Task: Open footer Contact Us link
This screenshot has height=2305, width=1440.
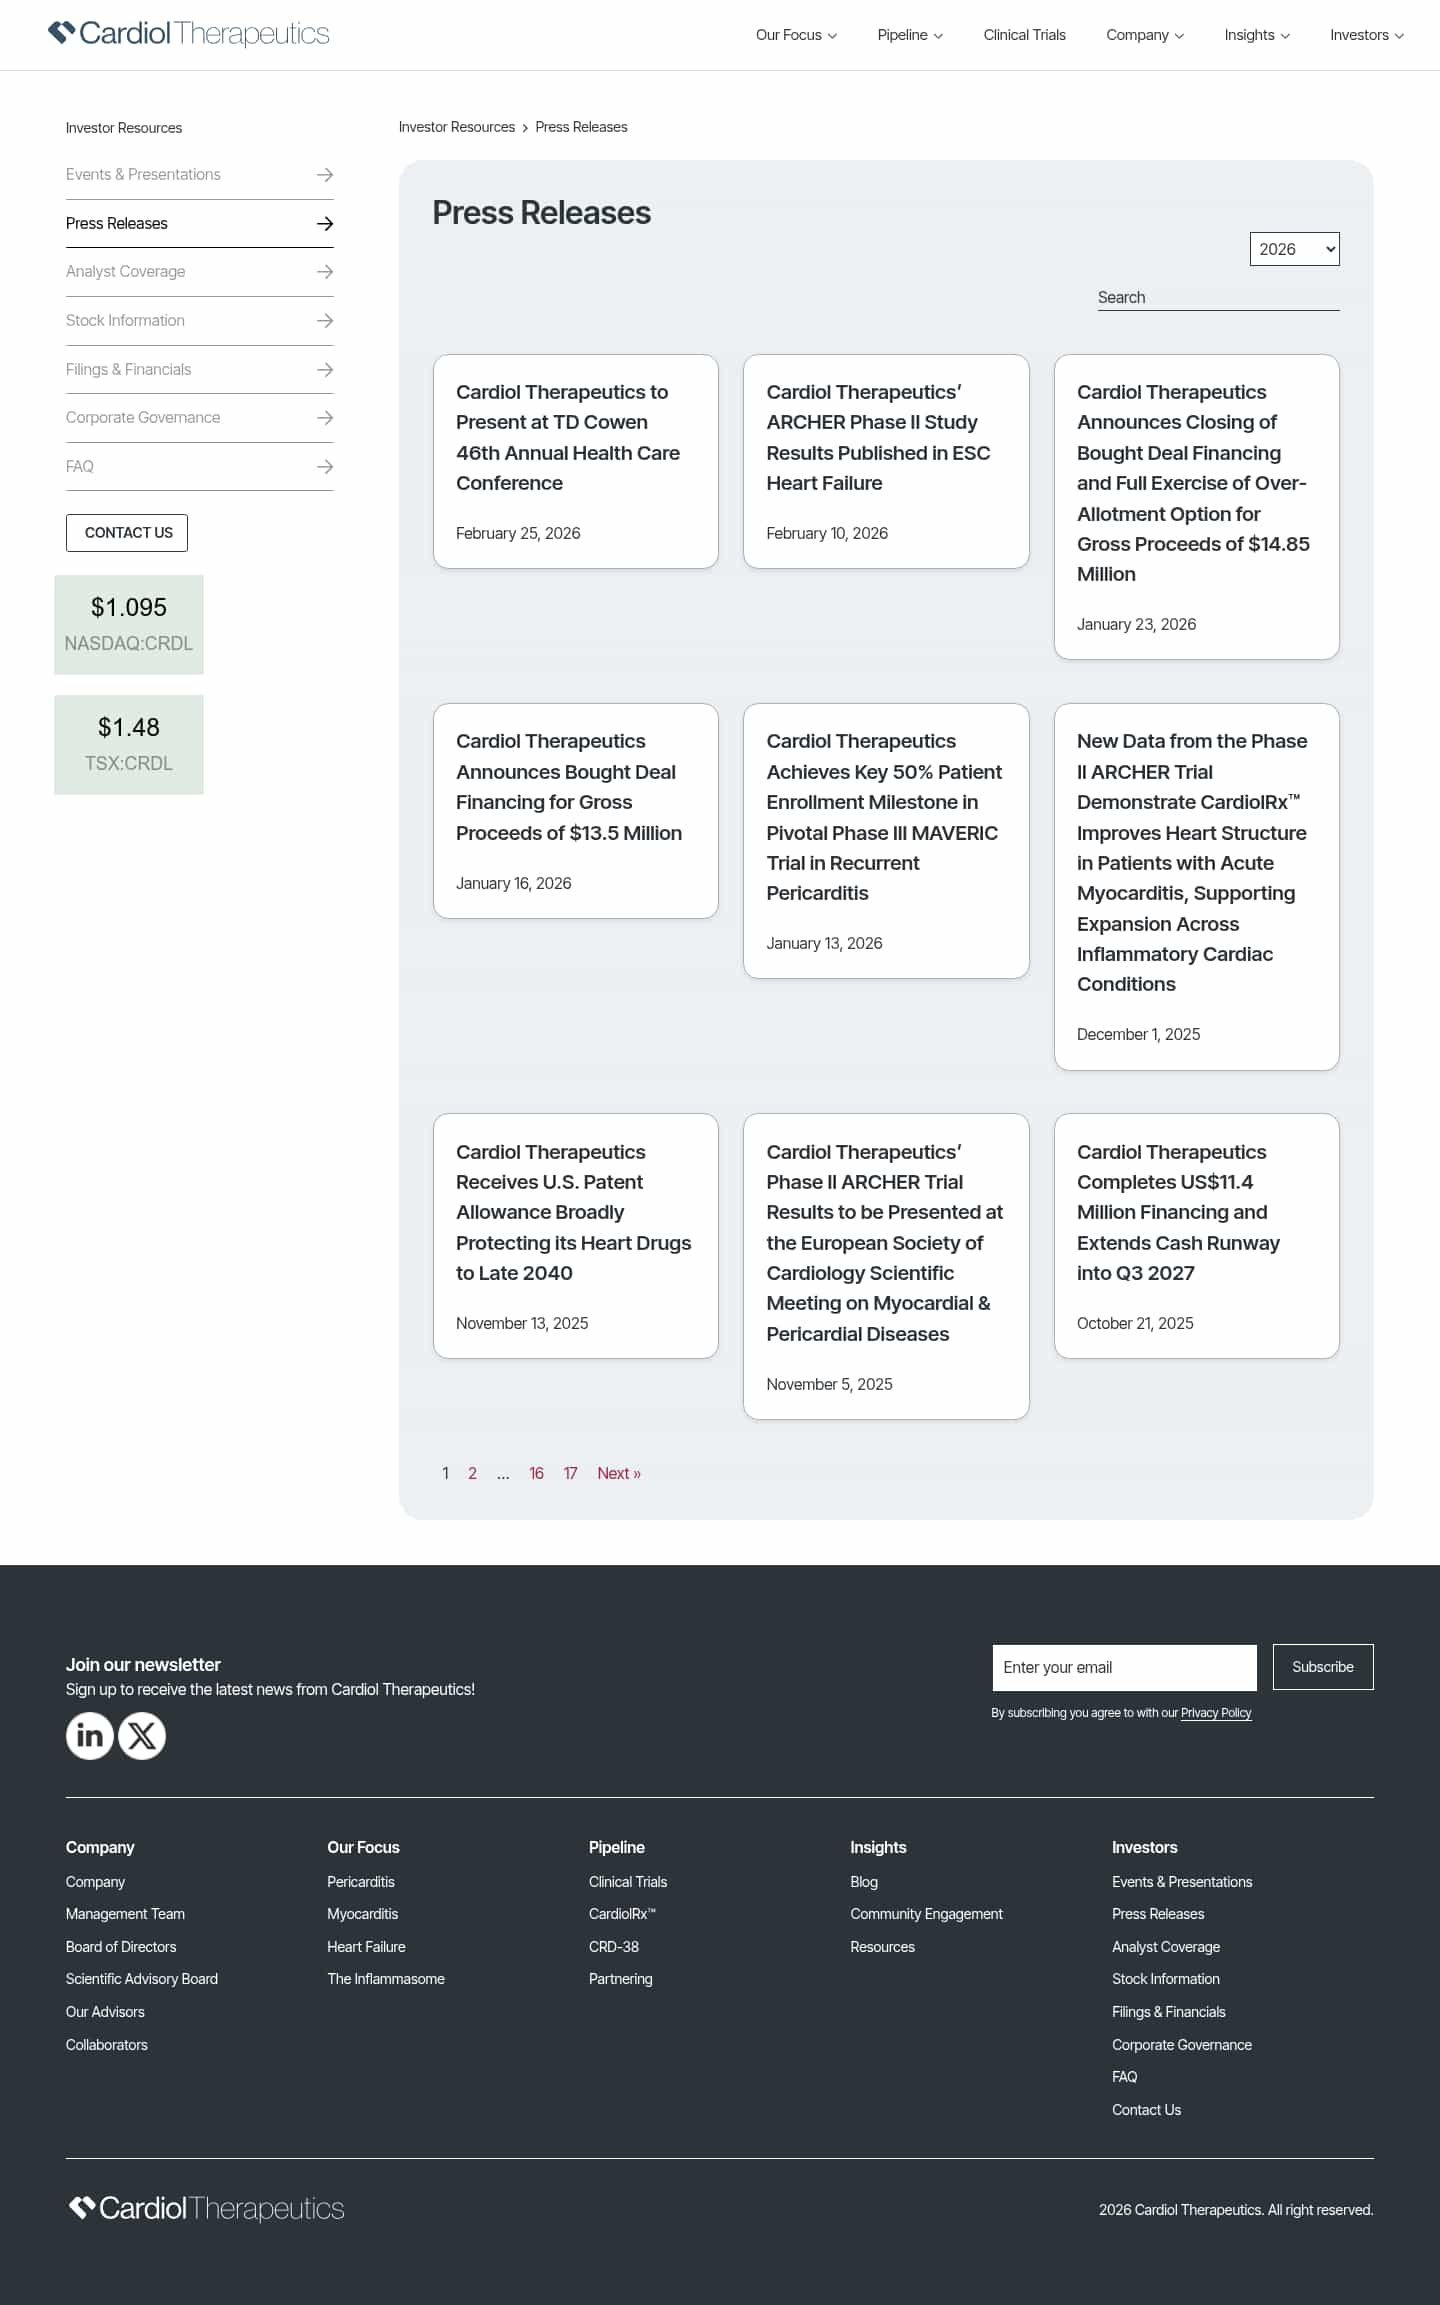Action: pos(1146,2110)
